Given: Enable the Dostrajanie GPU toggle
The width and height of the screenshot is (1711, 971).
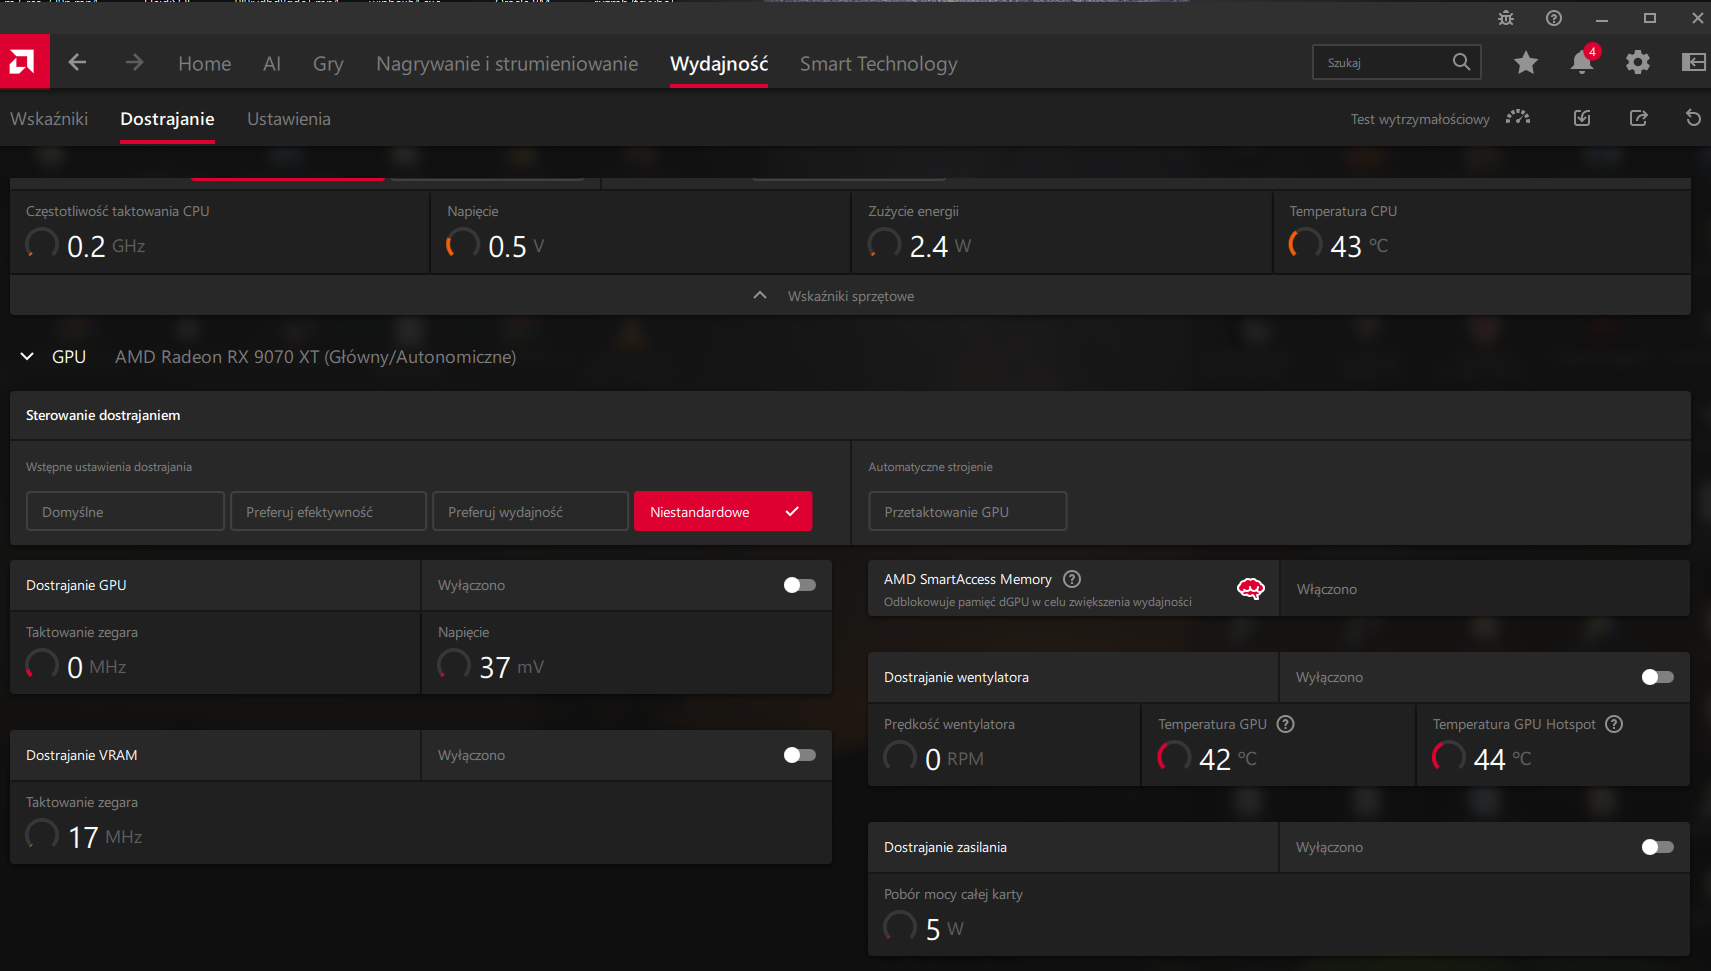Looking at the screenshot, I should tap(799, 585).
